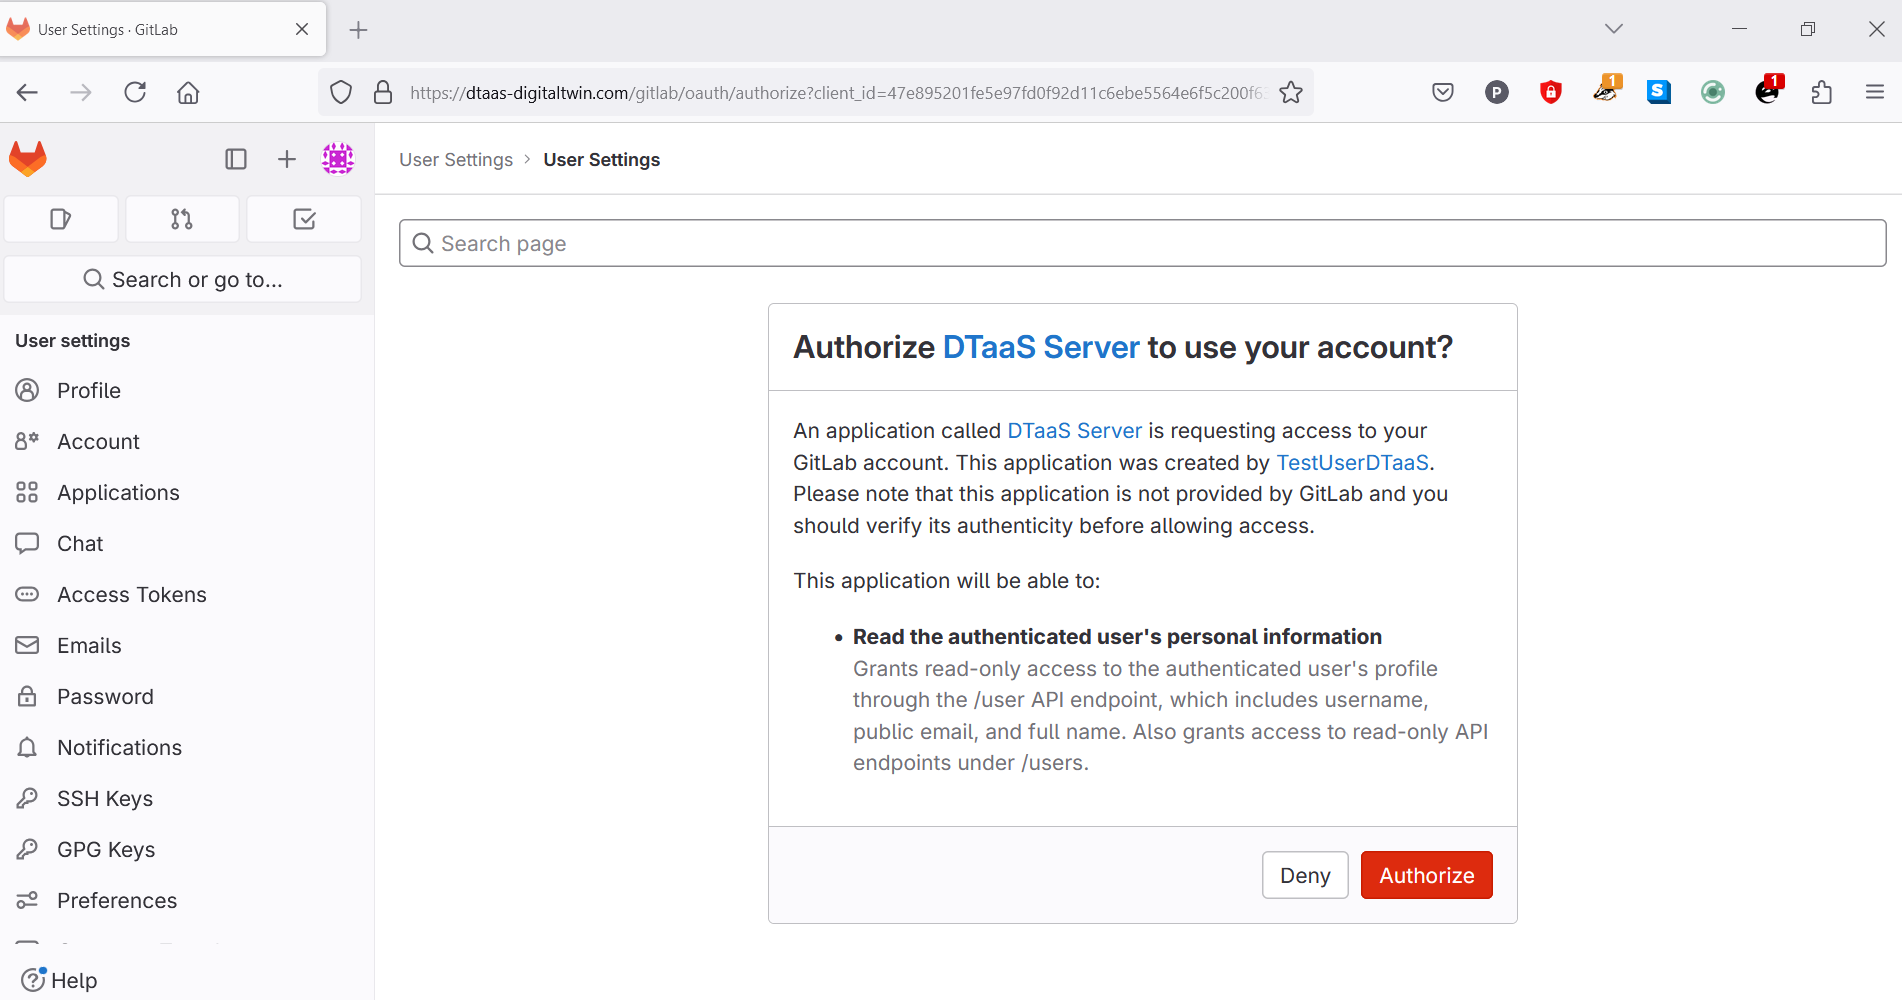Screen dimensions: 1902x1000
Task: Reload the current page
Action: point(135,93)
